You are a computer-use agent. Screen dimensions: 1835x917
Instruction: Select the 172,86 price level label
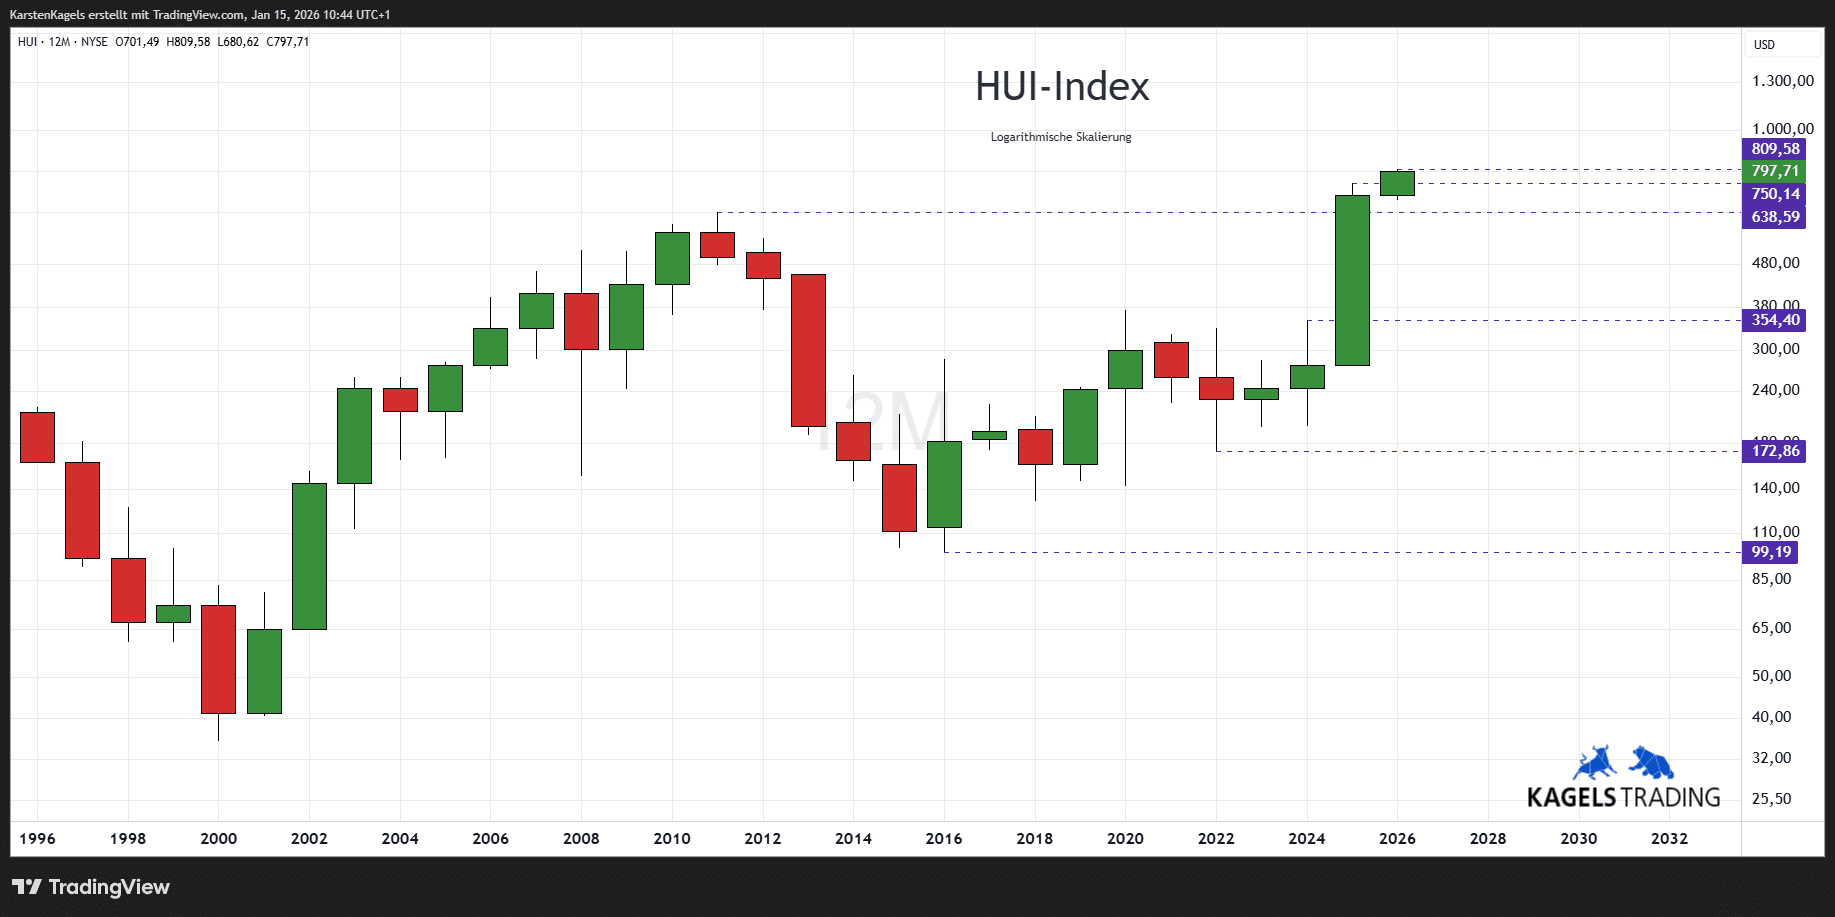click(x=1775, y=451)
